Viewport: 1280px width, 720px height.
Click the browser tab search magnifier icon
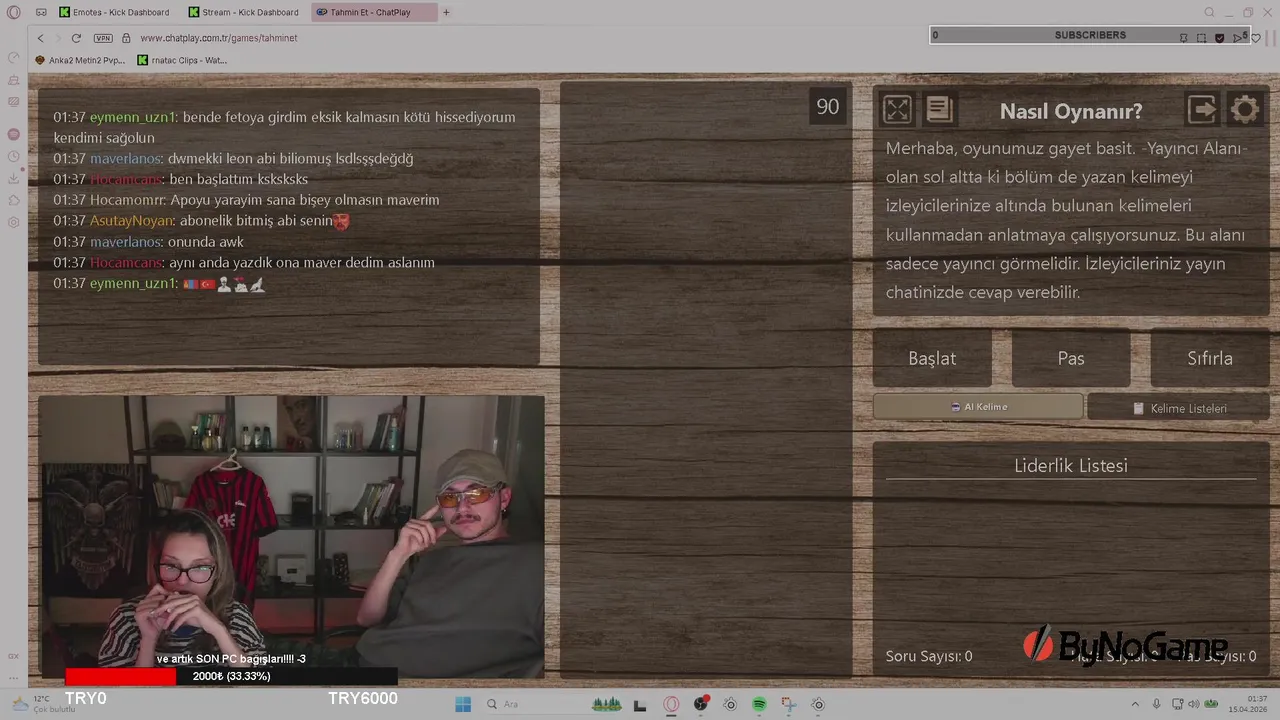[x=1209, y=12]
